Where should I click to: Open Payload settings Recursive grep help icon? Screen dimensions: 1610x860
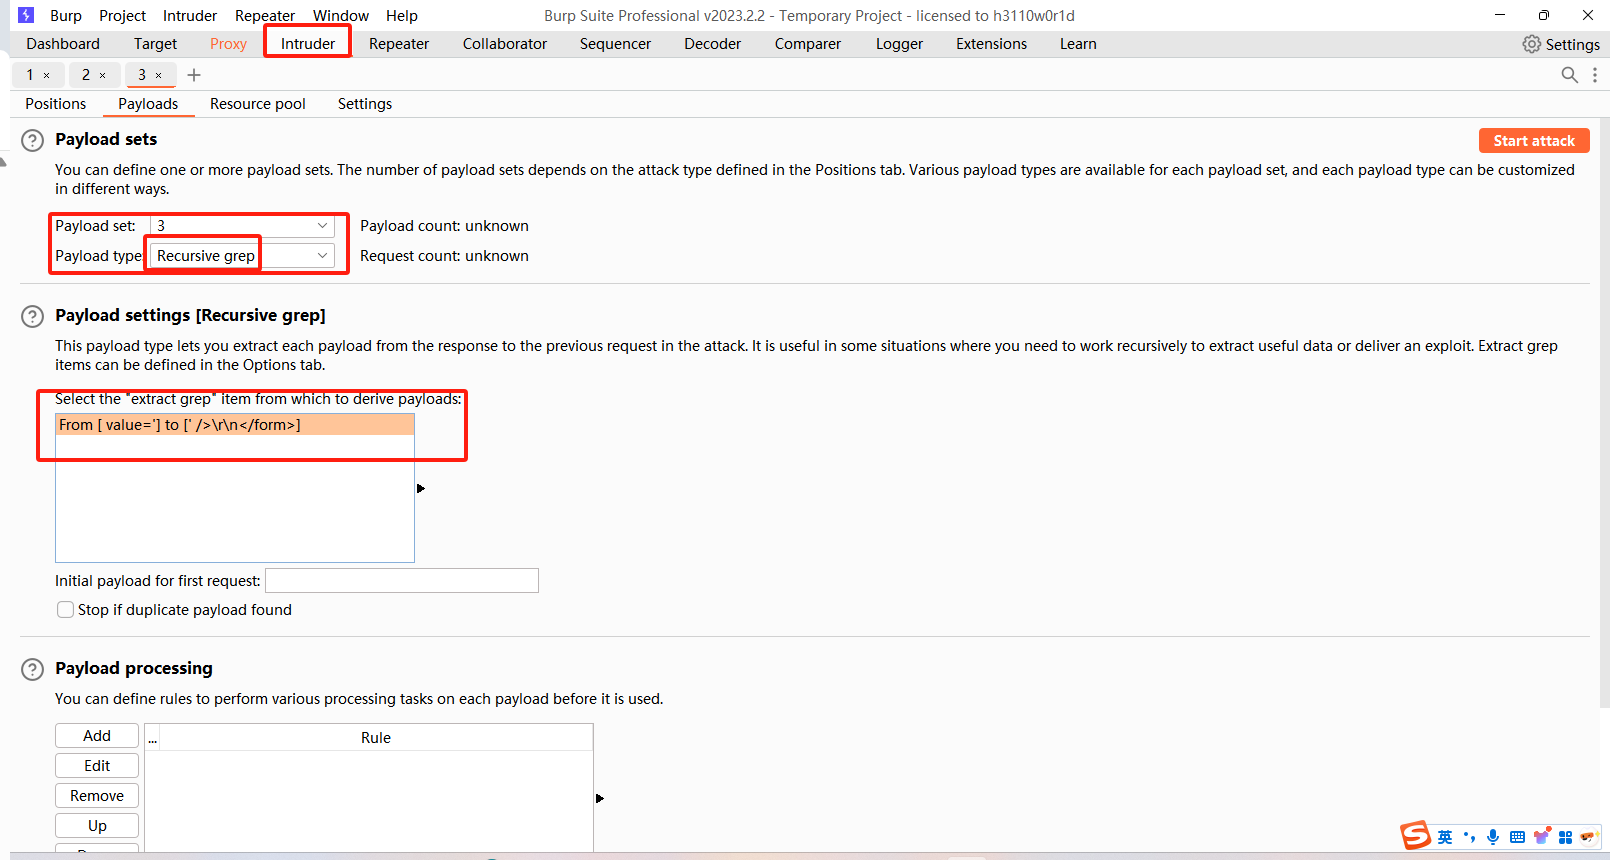coord(33,317)
